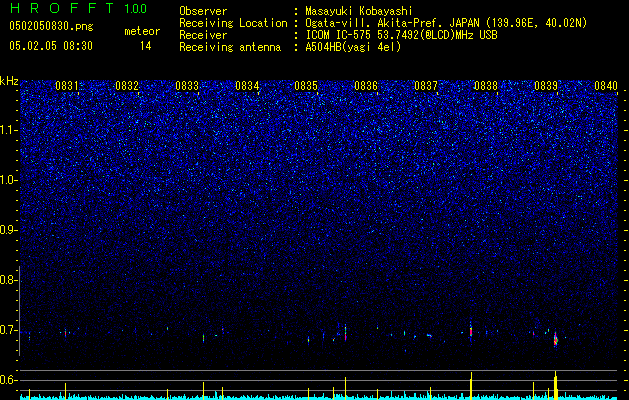Click the receiving location Ogata-vill. text
Image resolution: width=629 pixels, height=400 pixels.
click(446, 23)
